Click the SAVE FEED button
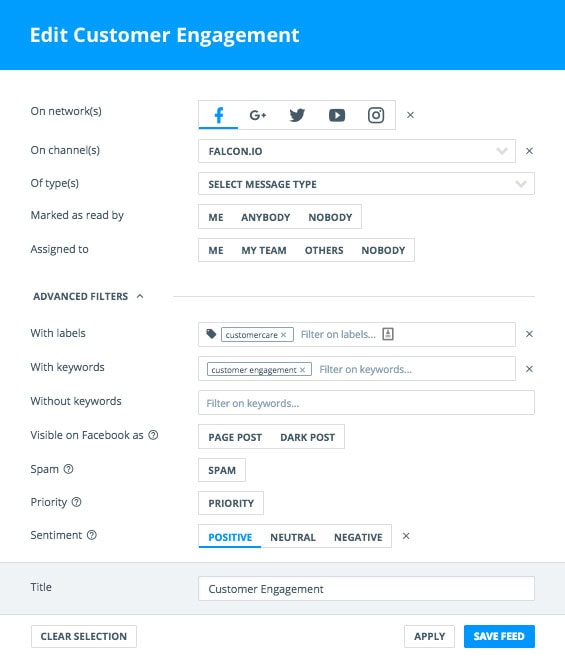This screenshot has height=658, width=565. 499,636
